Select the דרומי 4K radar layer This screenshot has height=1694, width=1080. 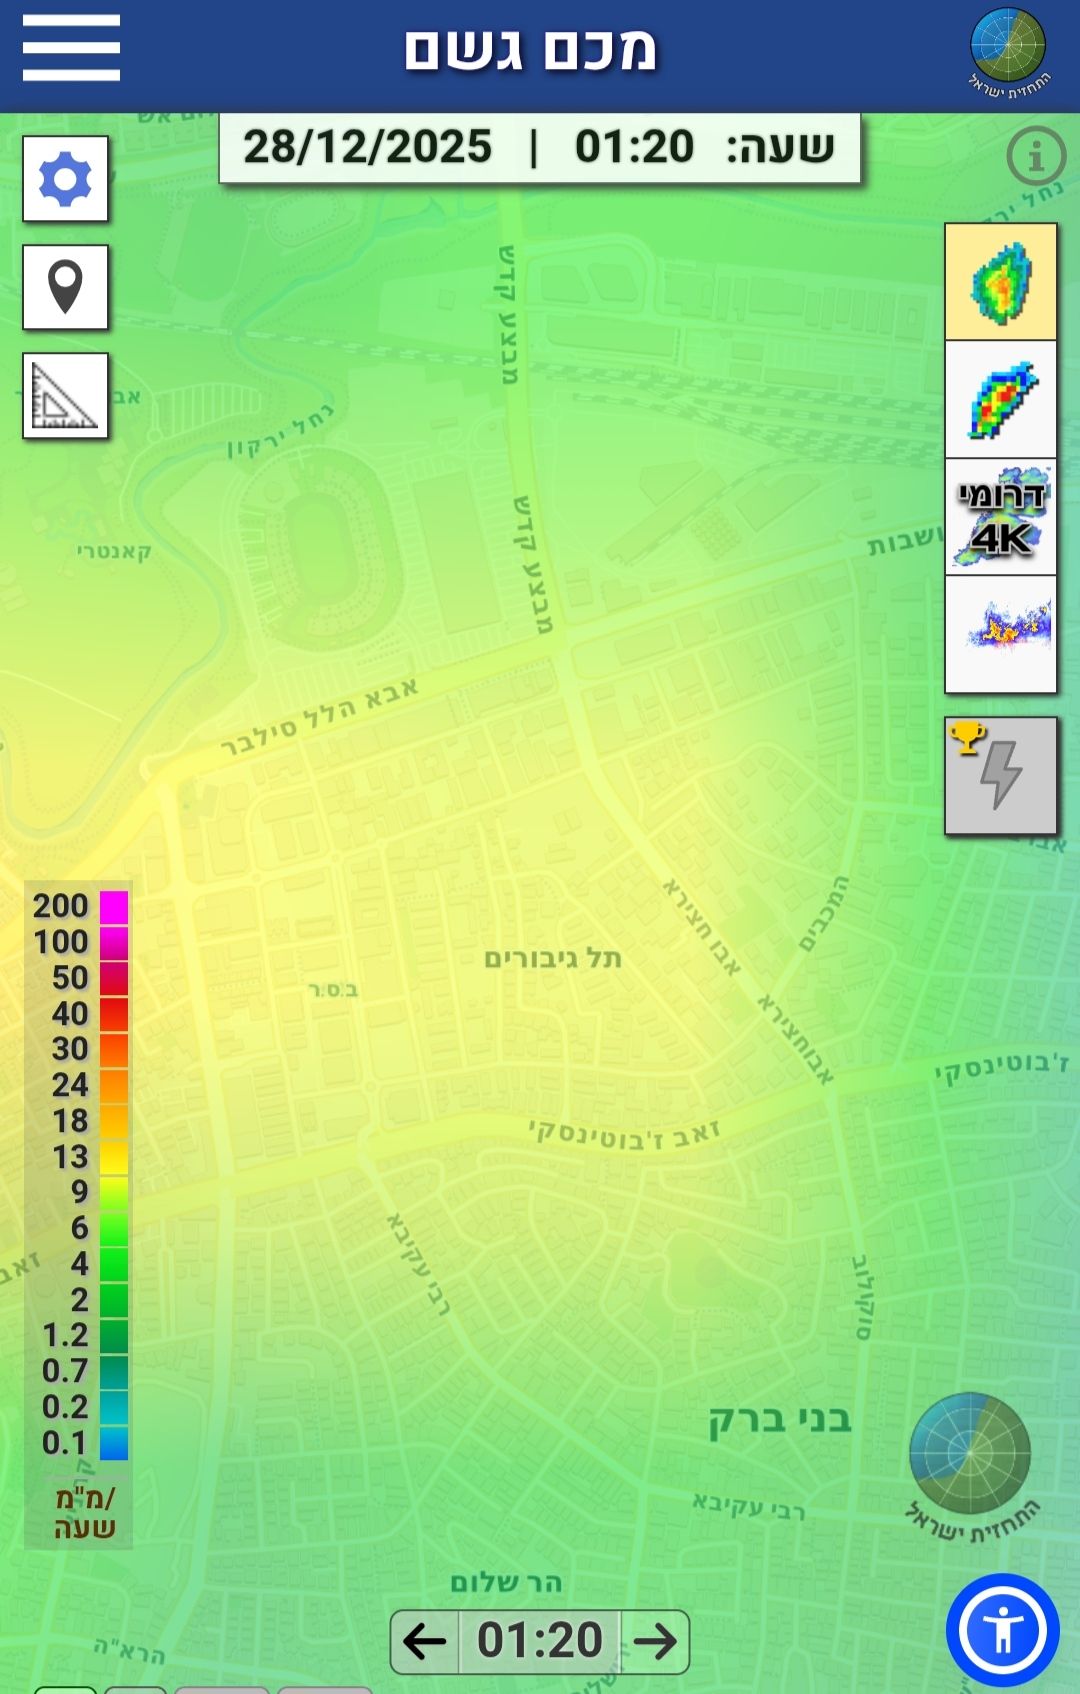click(1000, 517)
